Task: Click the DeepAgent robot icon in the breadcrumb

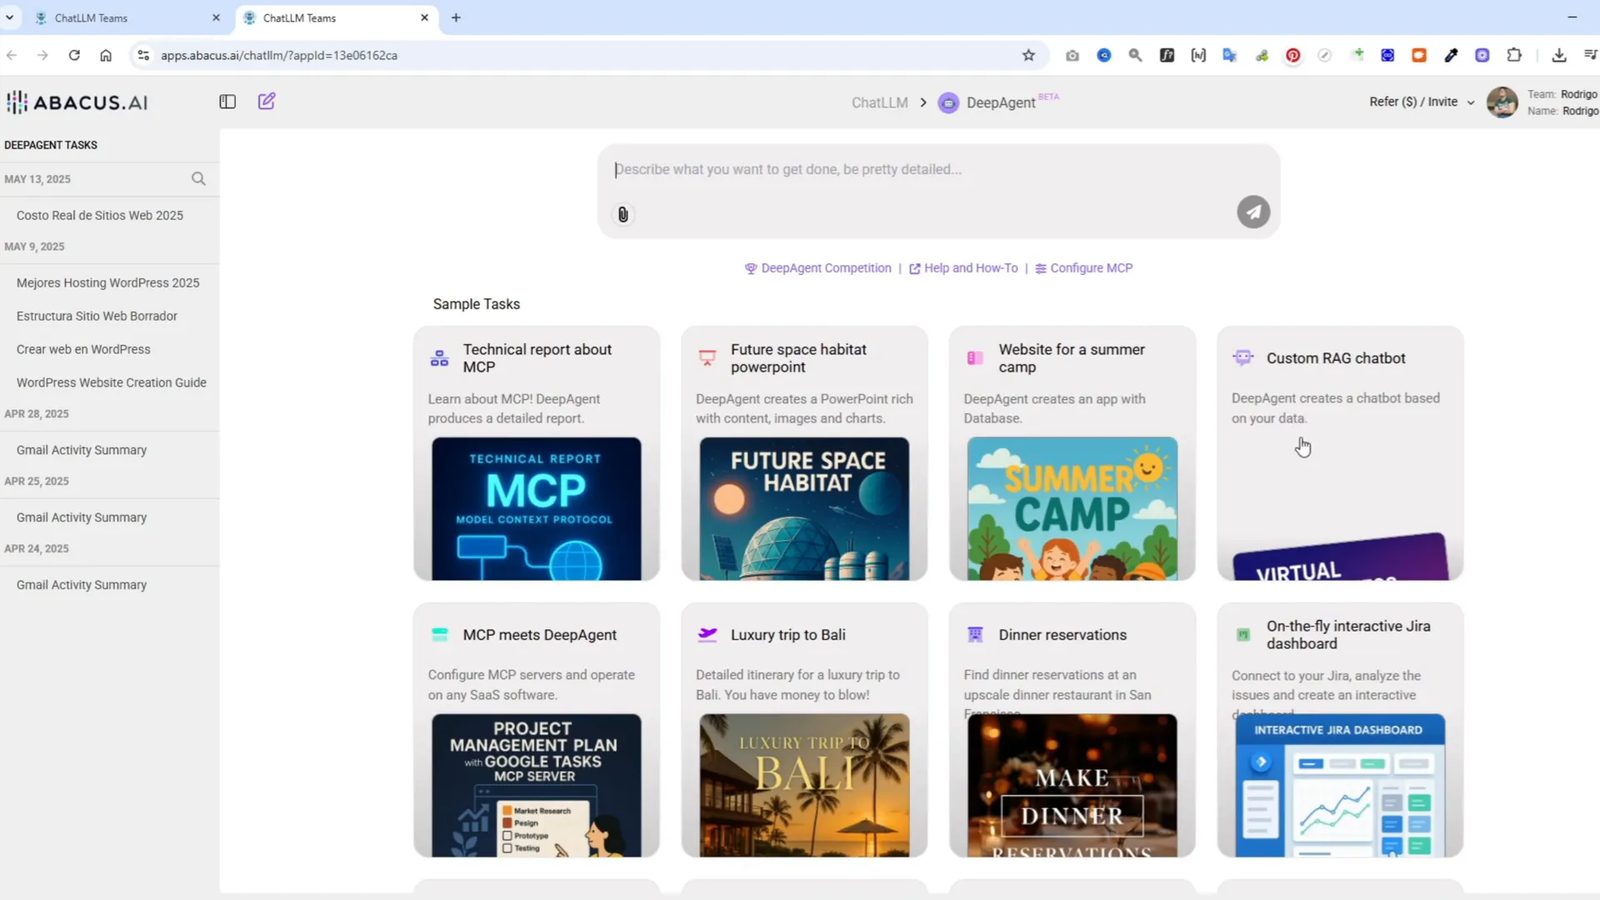Action: point(947,102)
